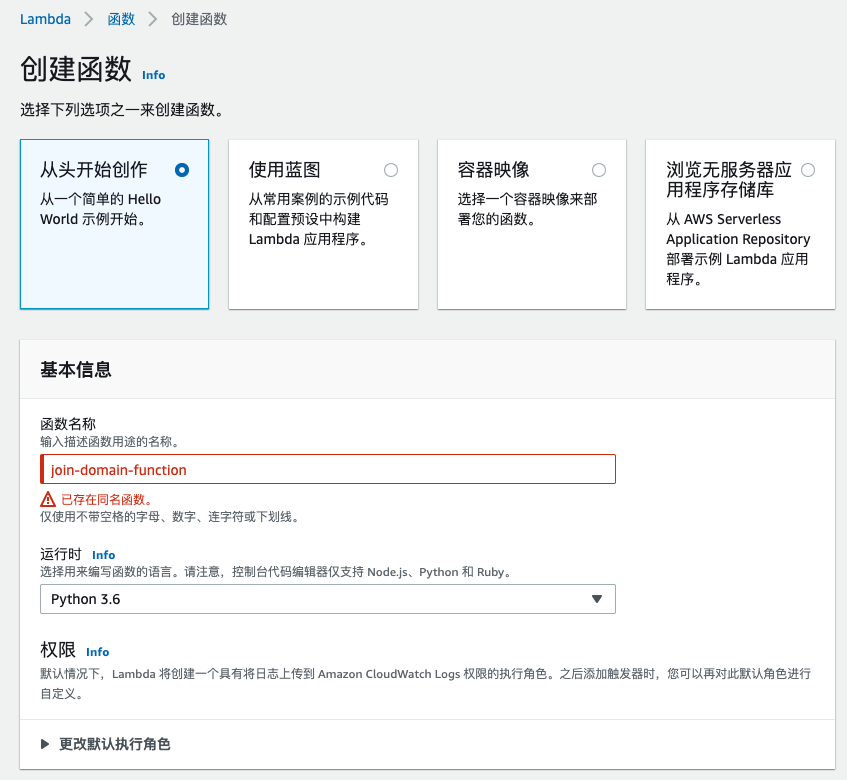The width and height of the screenshot is (847, 780).
Task: Click the 容器映像 option card description
Action: (x=527, y=209)
